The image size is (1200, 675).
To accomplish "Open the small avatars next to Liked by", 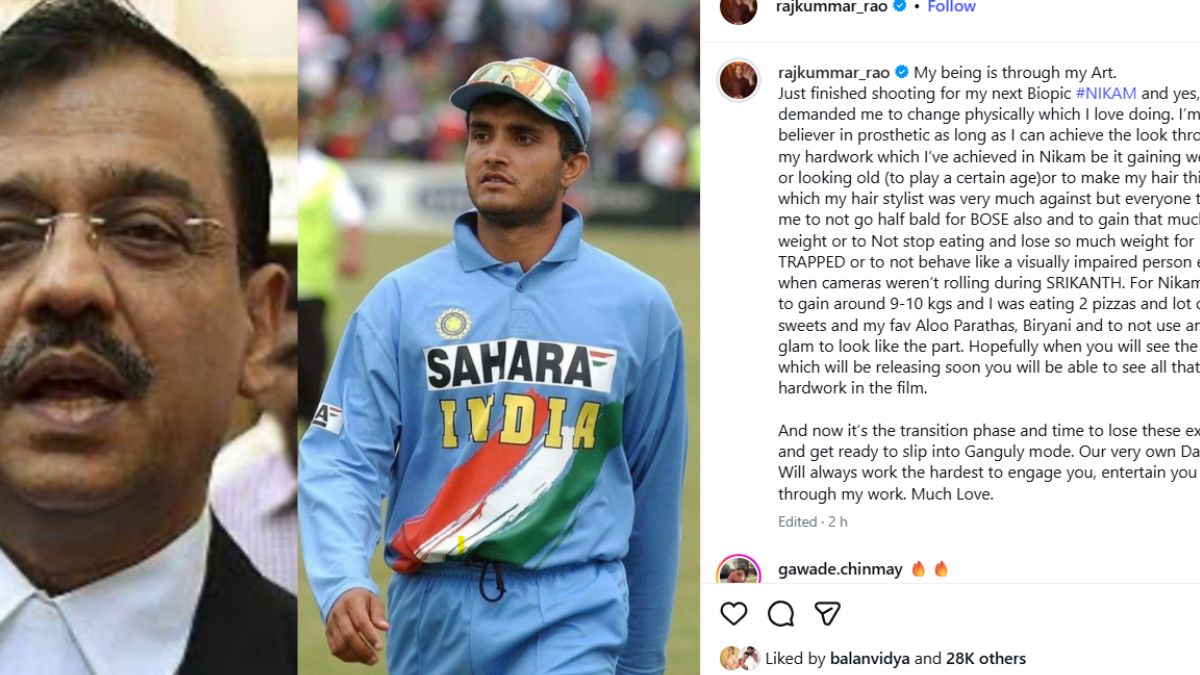I will pyautogui.click(x=740, y=658).
